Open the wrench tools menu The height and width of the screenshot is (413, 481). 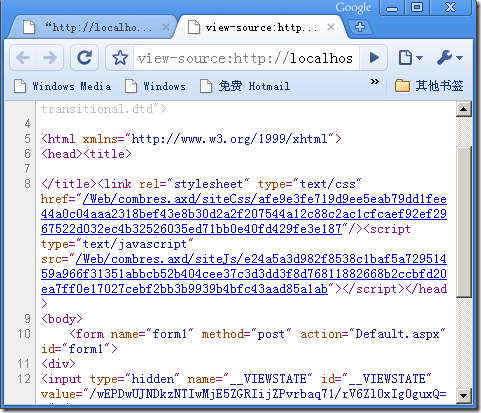point(449,58)
